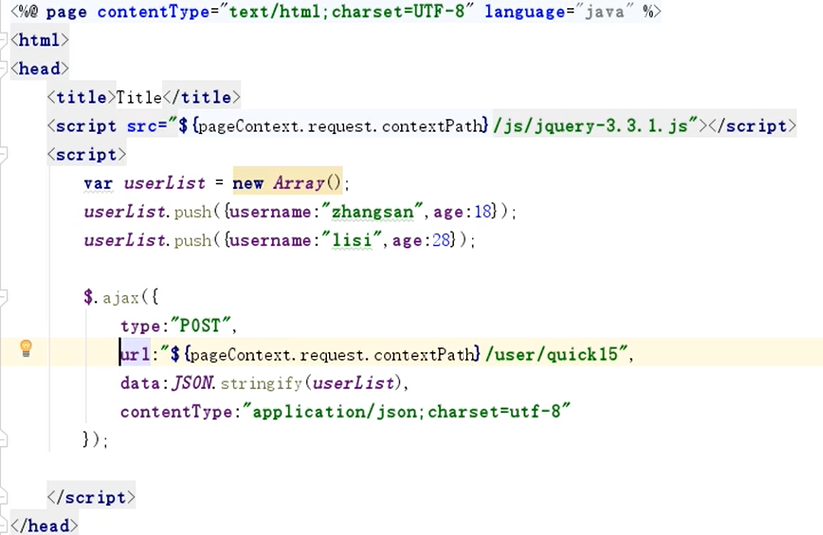Click the fold end marker beside the closing });

pos(3,439)
